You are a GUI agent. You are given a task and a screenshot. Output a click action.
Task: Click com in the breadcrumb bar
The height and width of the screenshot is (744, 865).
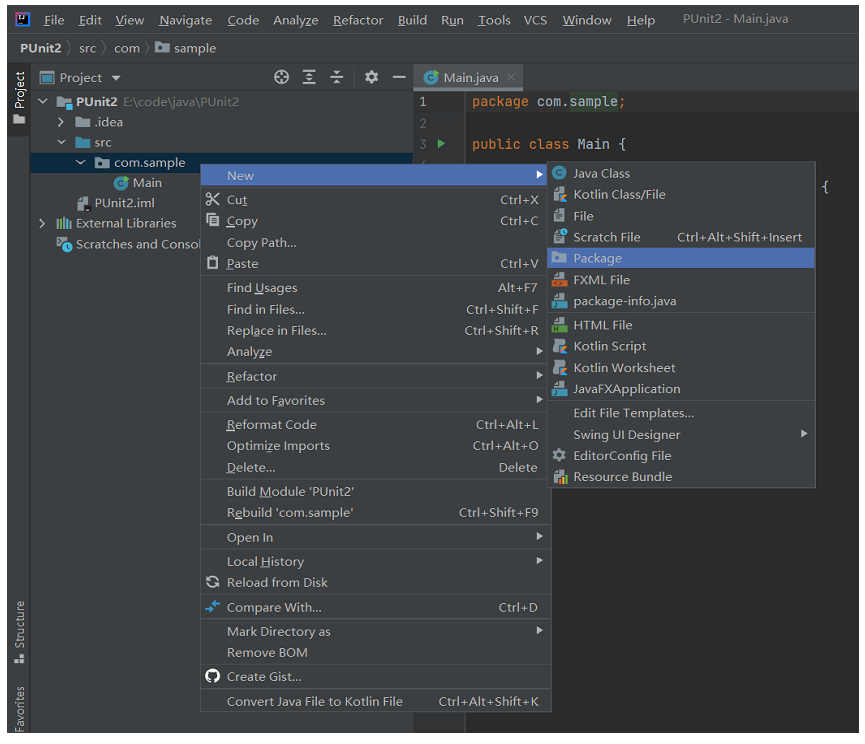[127, 49]
